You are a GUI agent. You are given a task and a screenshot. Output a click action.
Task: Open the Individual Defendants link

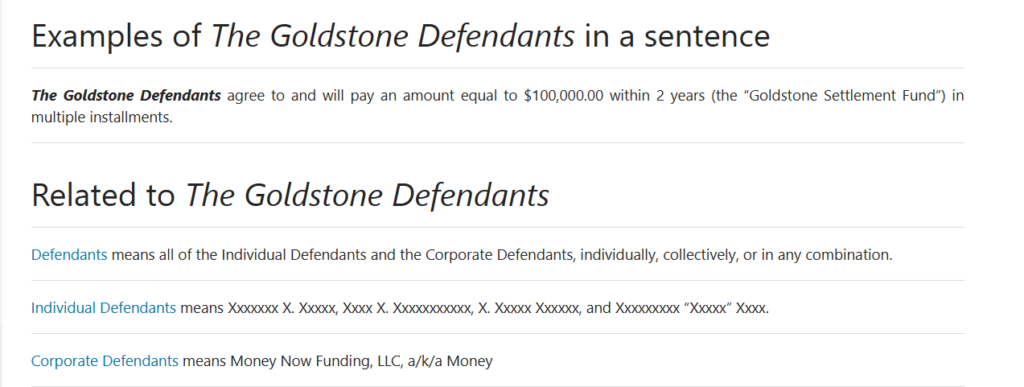(x=103, y=307)
